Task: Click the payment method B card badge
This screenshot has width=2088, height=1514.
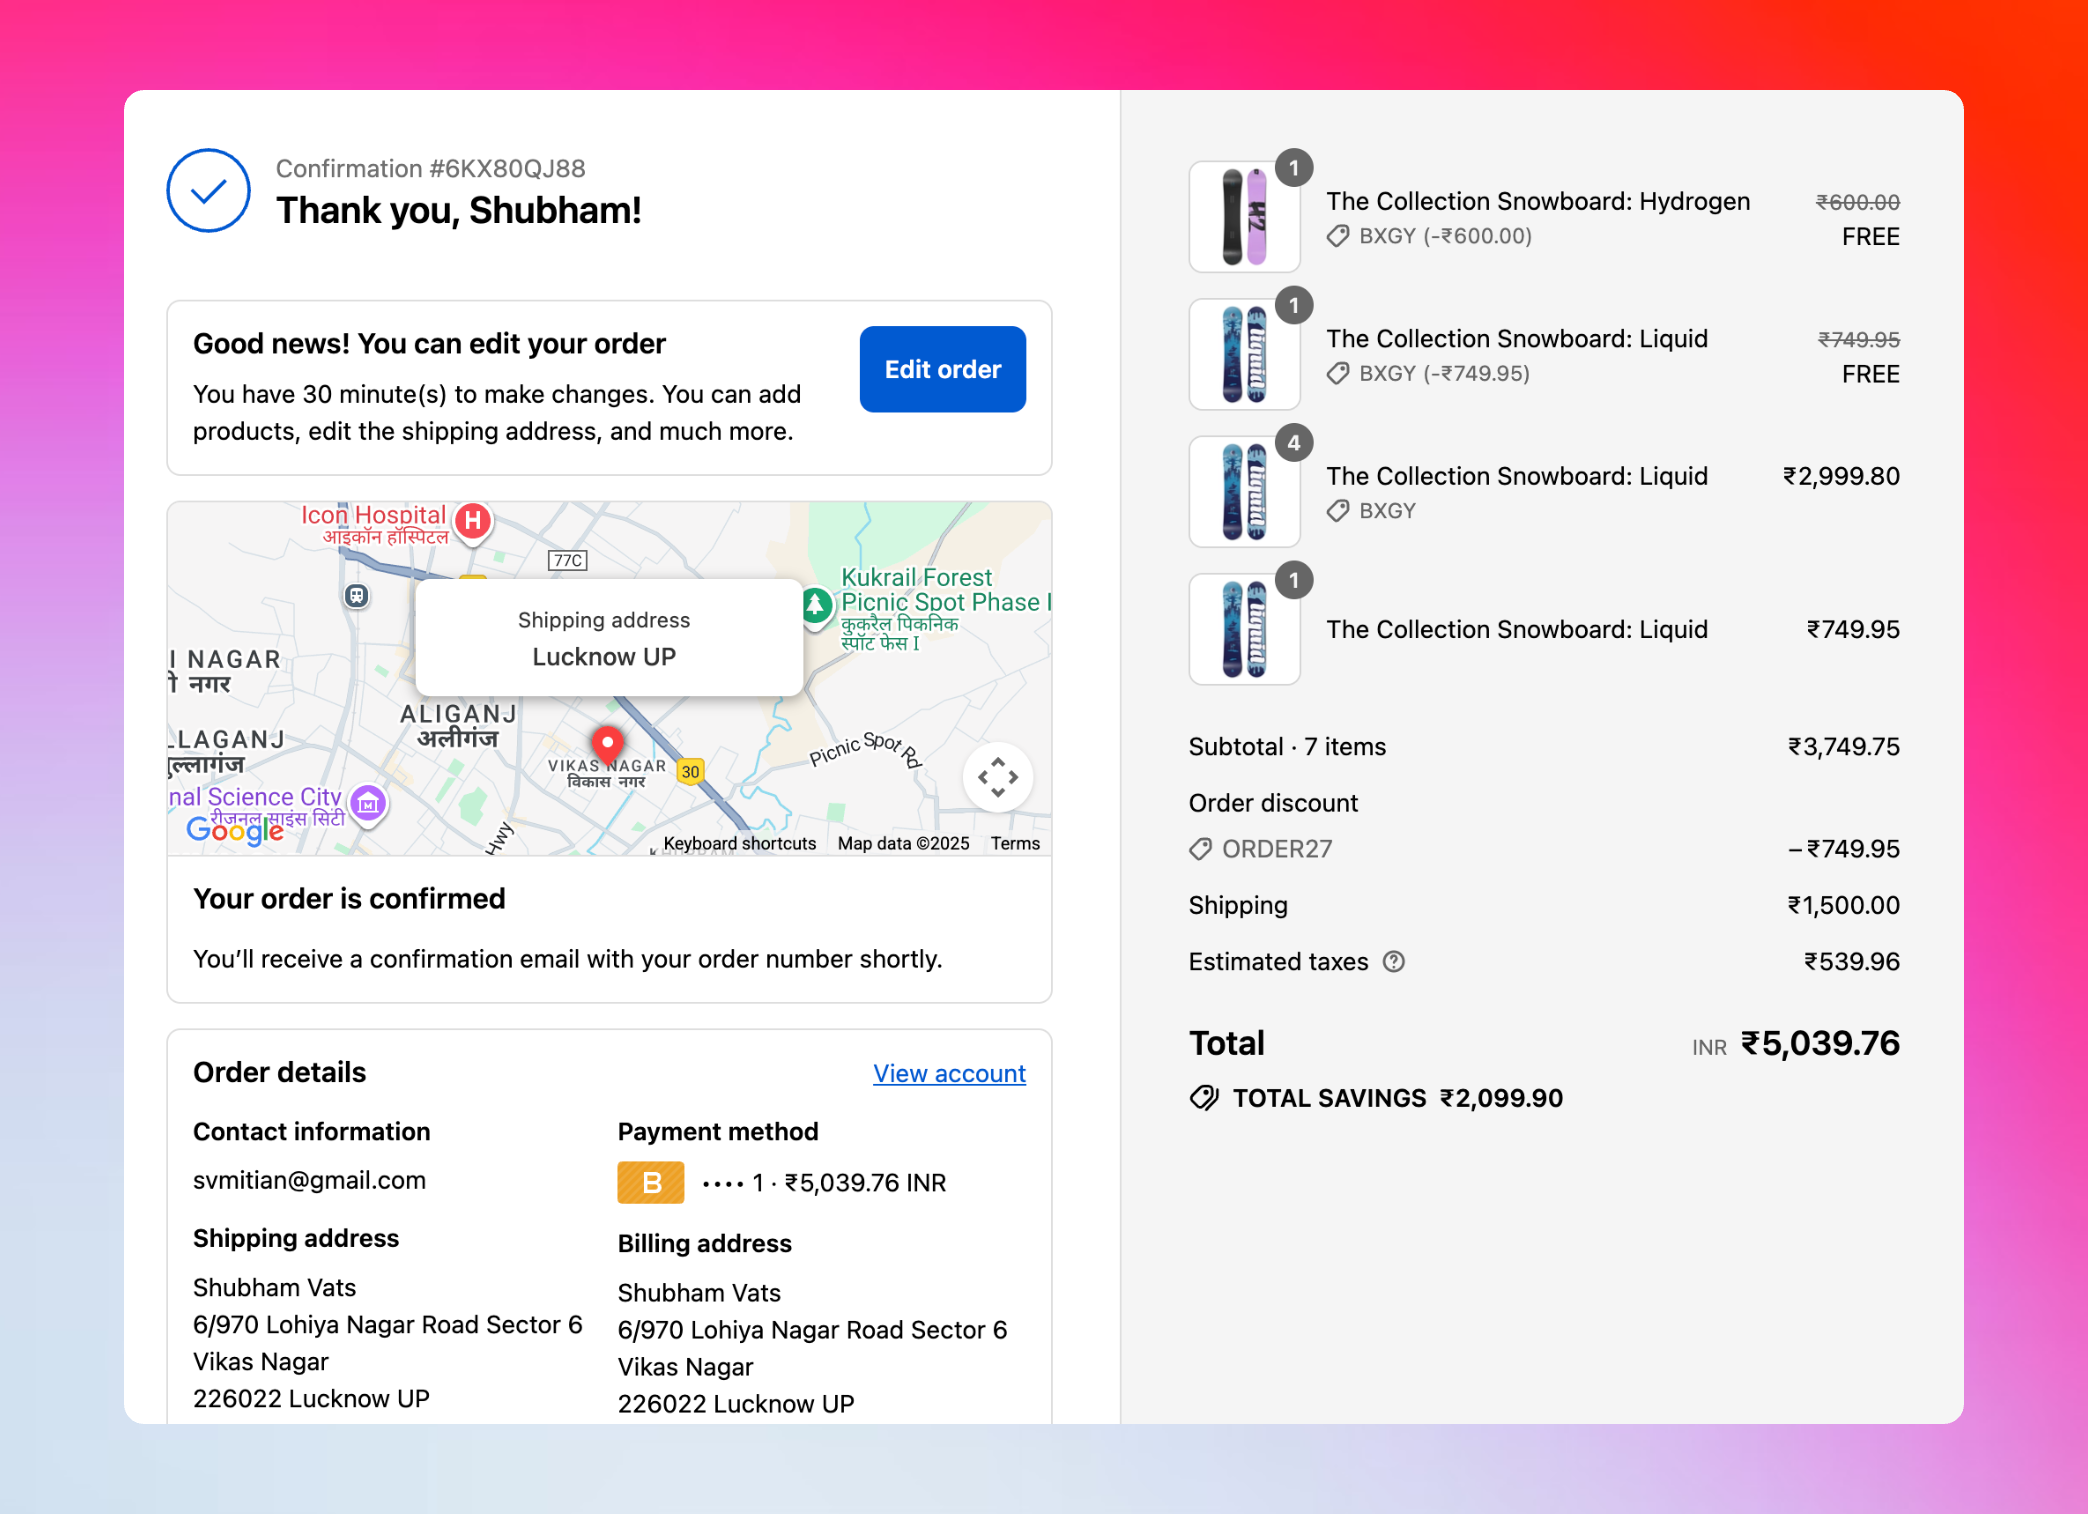Action: [x=650, y=1182]
